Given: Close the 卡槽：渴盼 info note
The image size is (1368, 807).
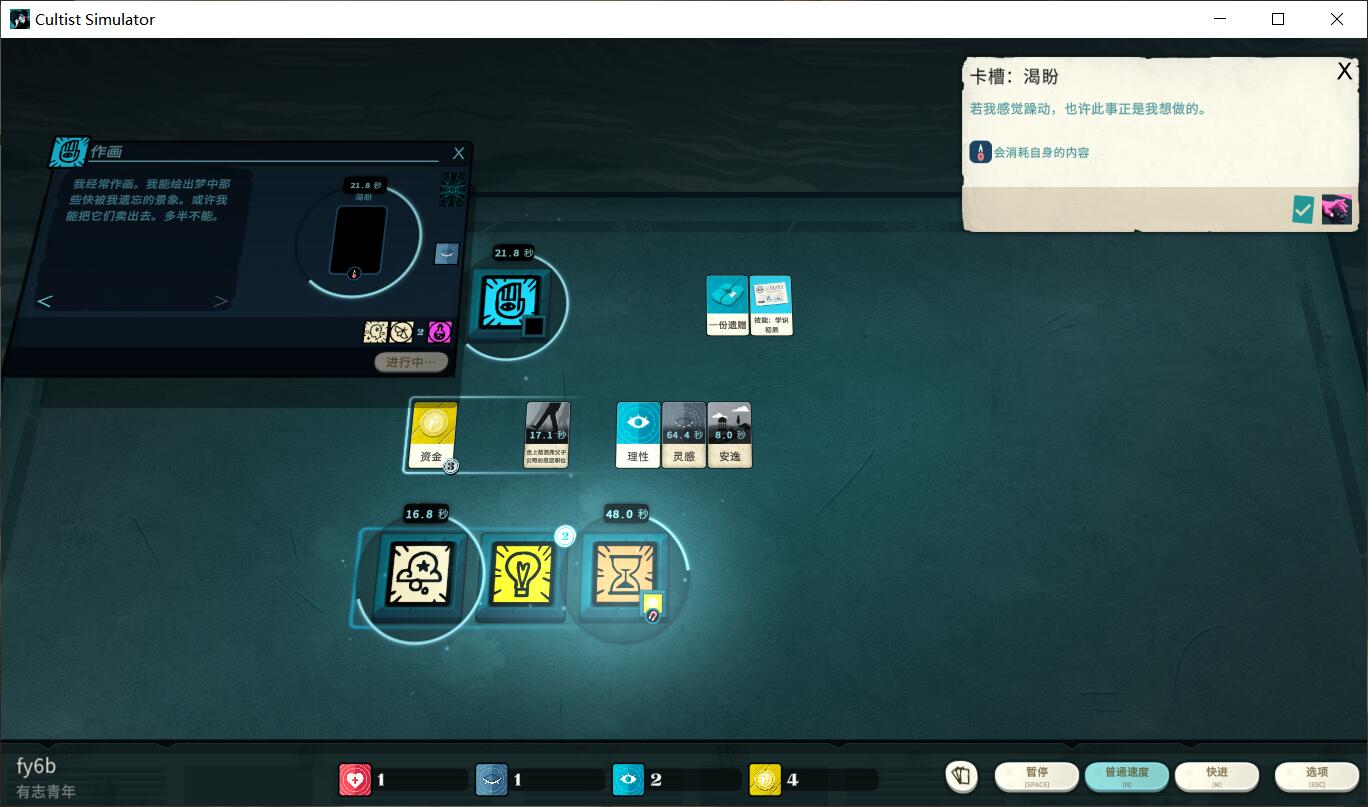Looking at the screenshot, I should click(x=1345, y=70).
